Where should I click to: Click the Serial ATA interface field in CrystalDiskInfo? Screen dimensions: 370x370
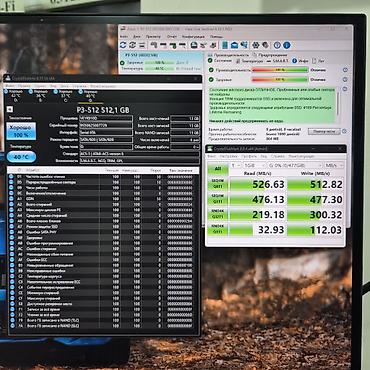(106, 133)
